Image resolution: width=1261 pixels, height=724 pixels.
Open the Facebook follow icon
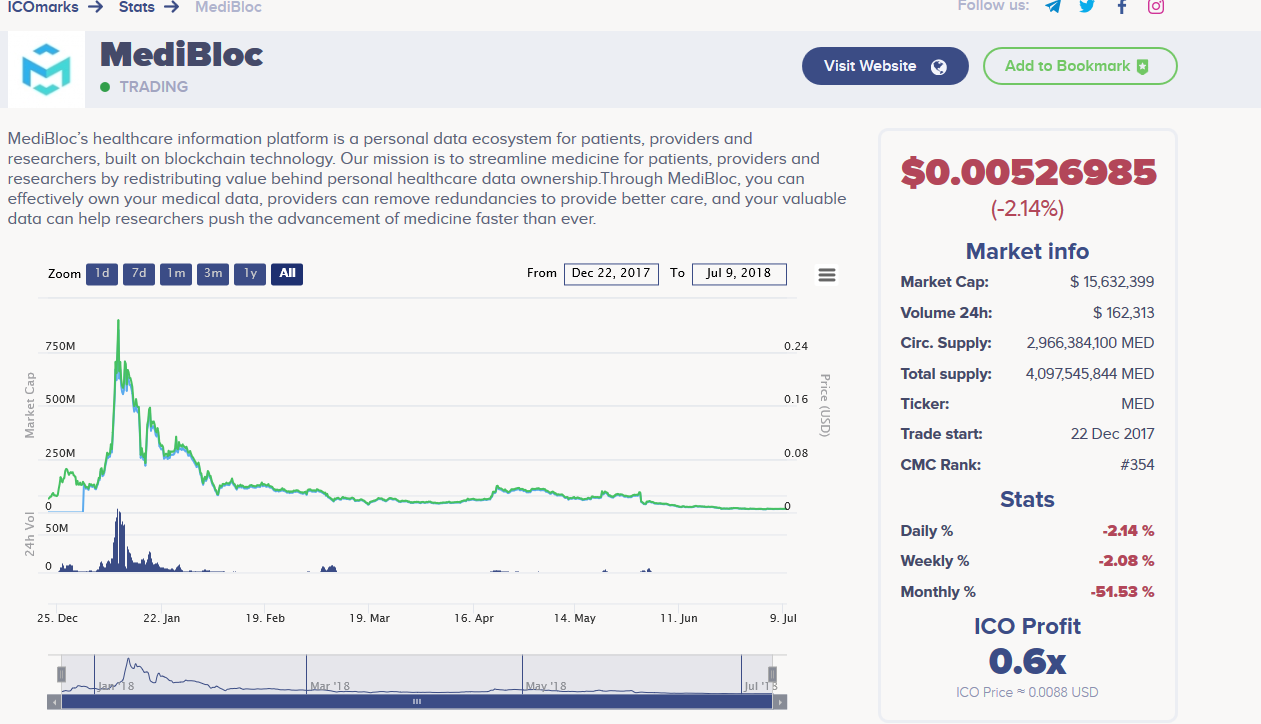(1121, 7)
